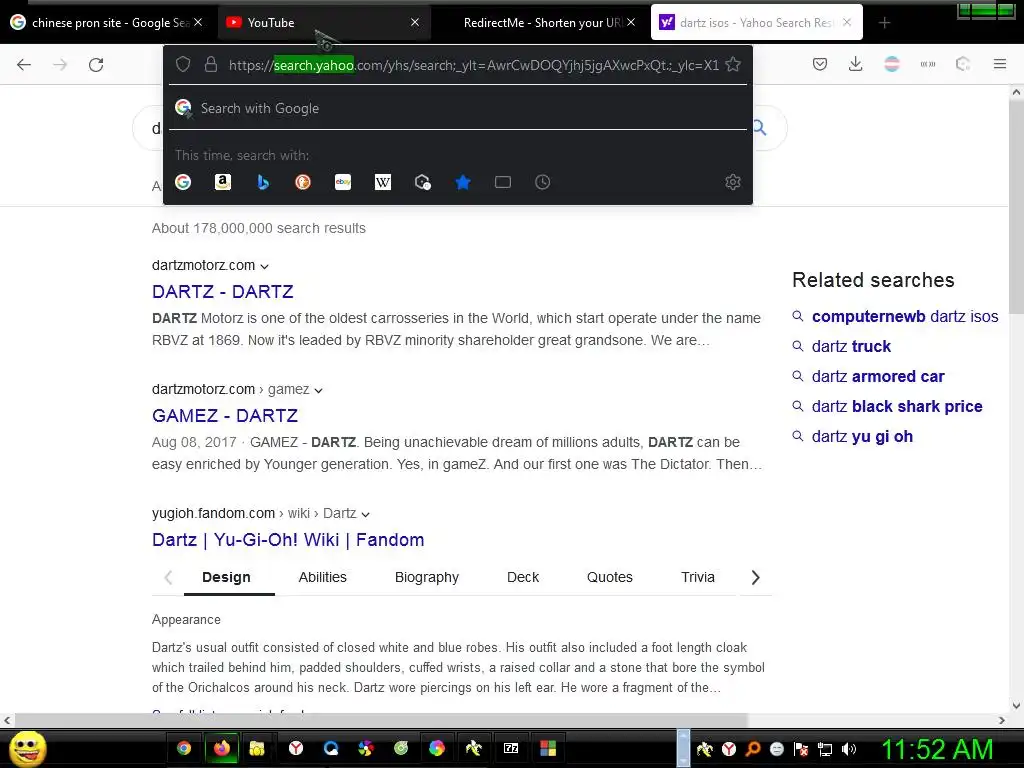Click the network tray icon

point(825,749)
